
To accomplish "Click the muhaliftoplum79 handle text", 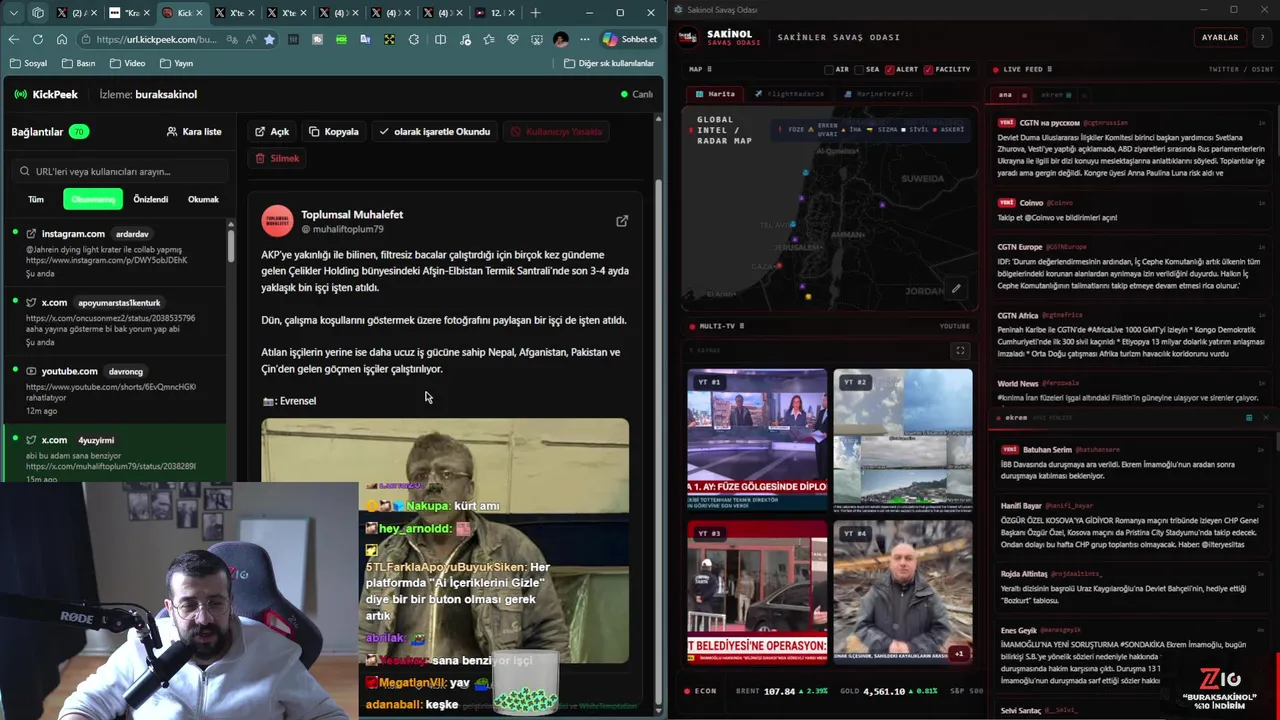I will tap(342, 229).
